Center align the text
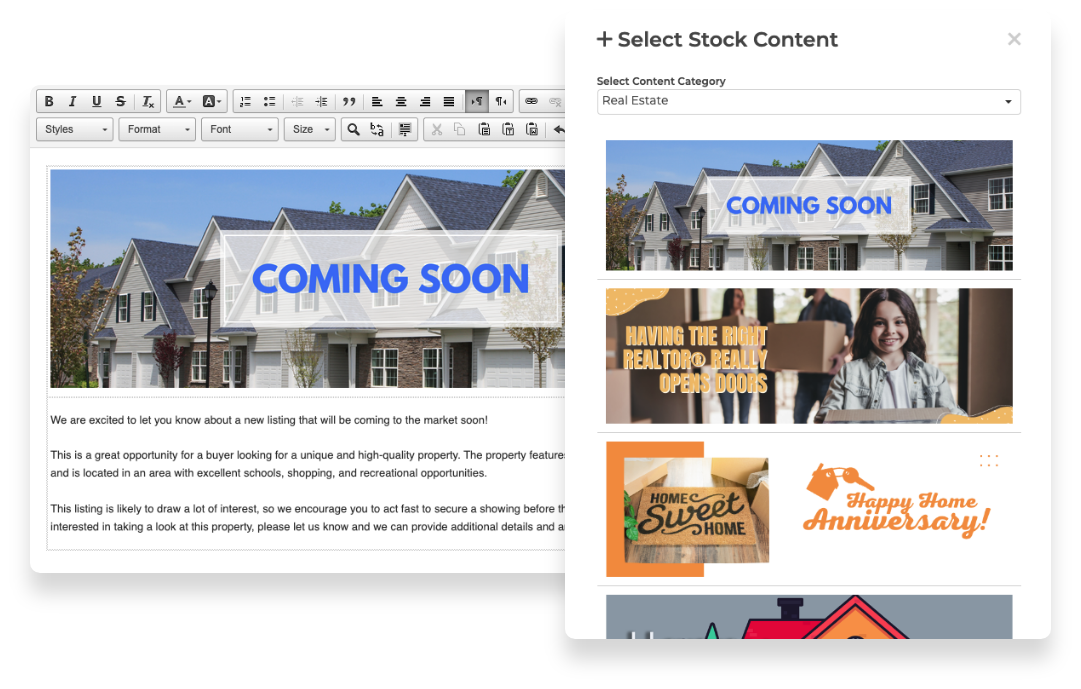 click(x=401, y=101)
